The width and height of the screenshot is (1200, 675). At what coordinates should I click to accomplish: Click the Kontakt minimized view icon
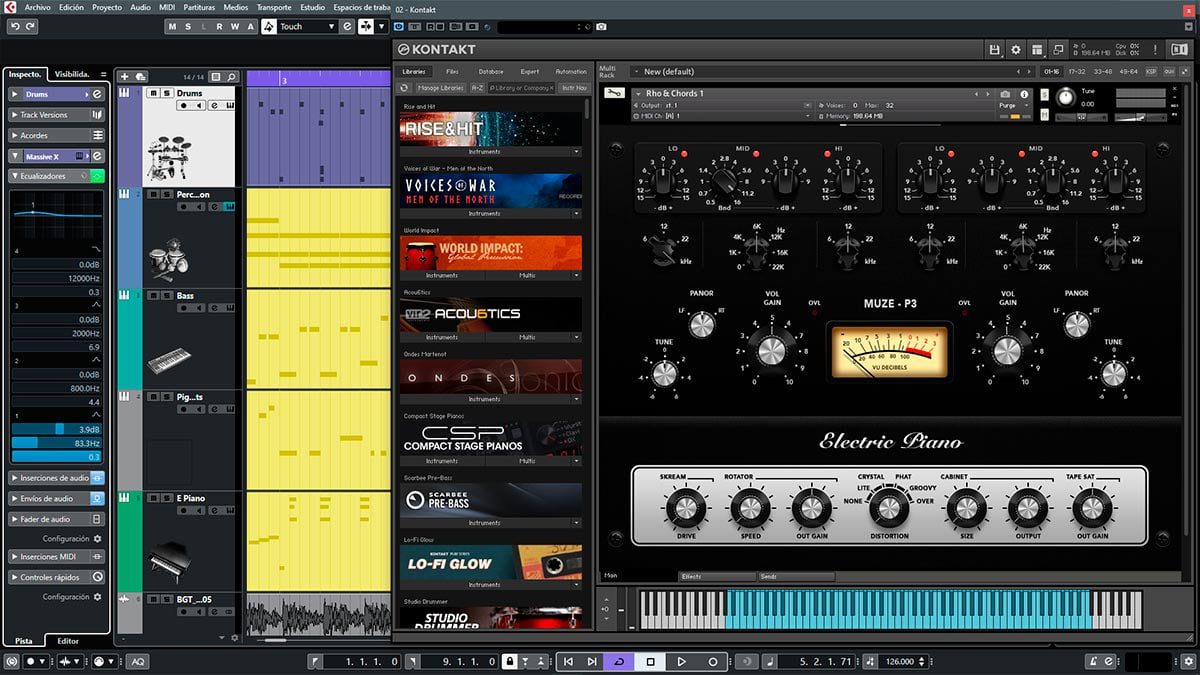click(1058, 49)
